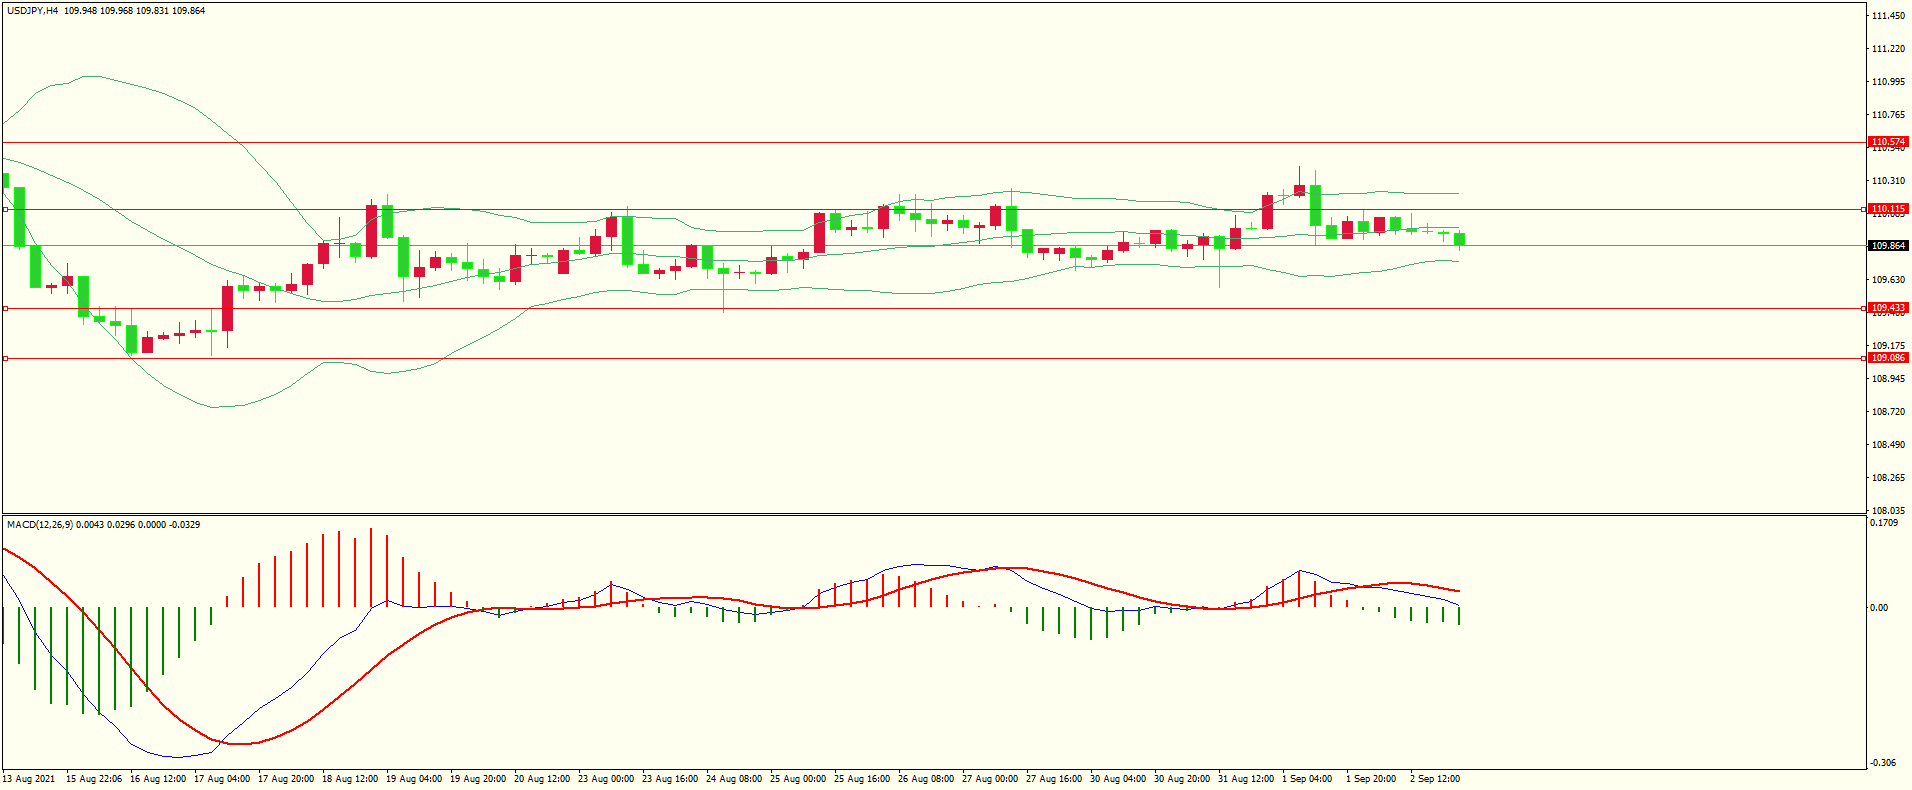Viewport: 1912px width, 790px height.
Task: Click the 13 Aug 2021 date label
Action: point(29,779)
